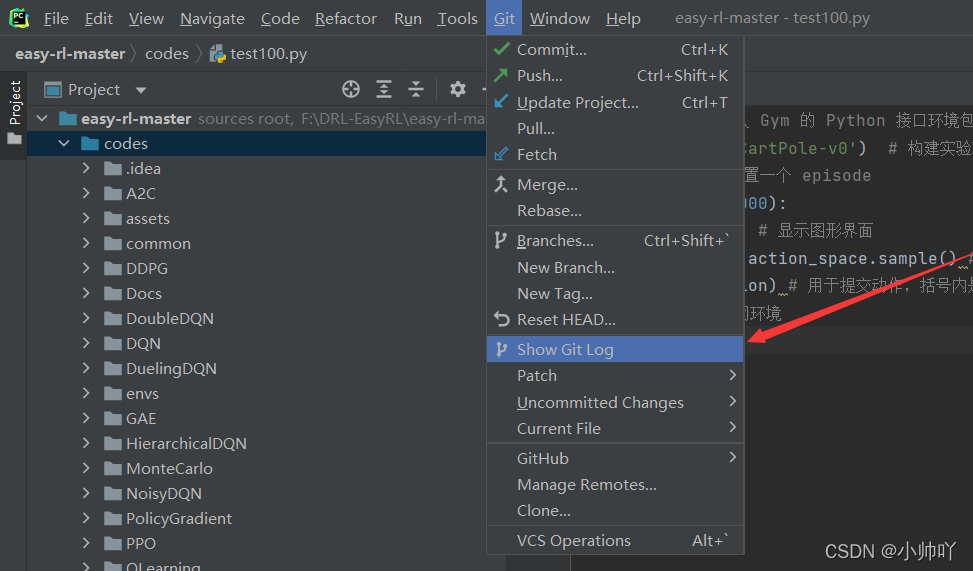
Task: Select the NoisyDQN folder row
Action: 256,493
